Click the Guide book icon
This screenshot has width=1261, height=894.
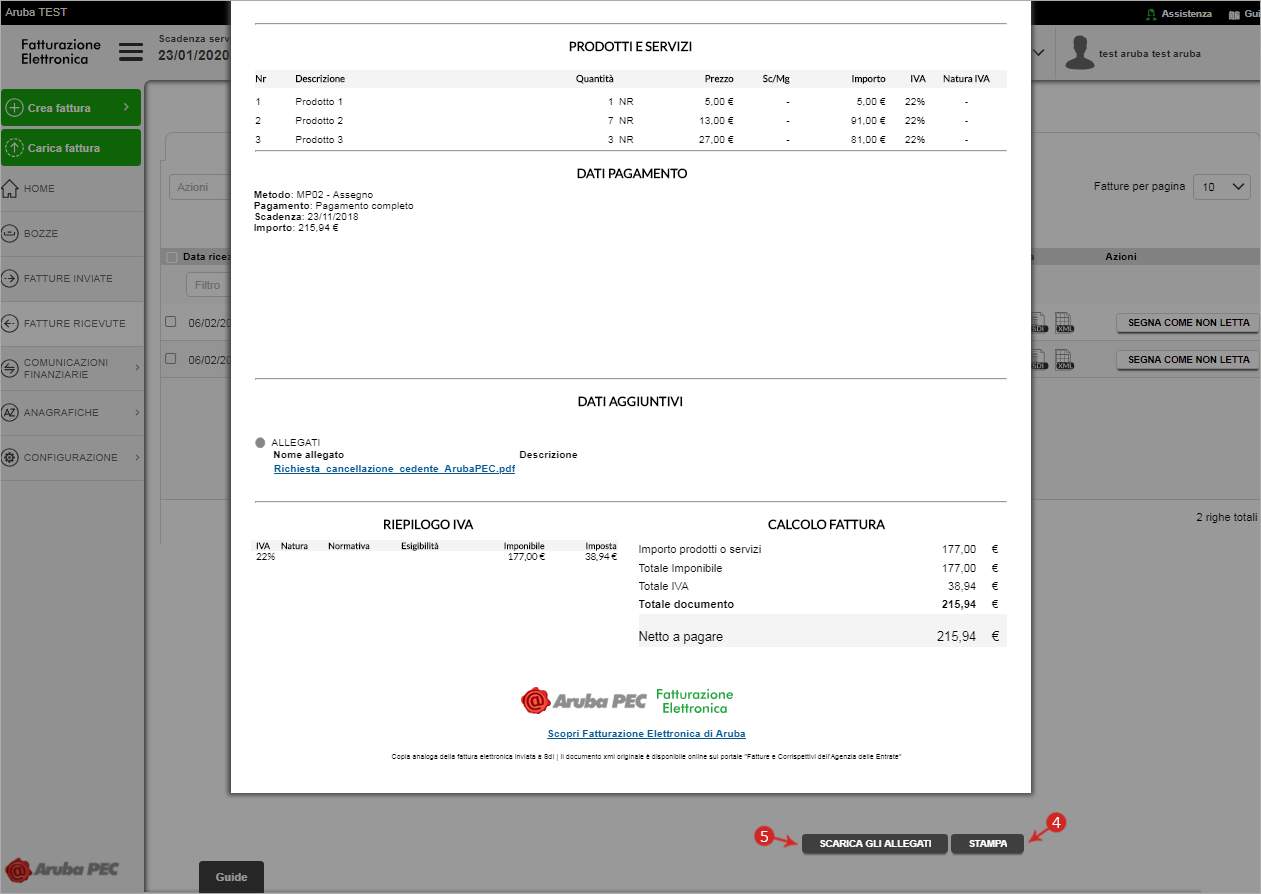pyautogui.click(x=1234, y=14)
